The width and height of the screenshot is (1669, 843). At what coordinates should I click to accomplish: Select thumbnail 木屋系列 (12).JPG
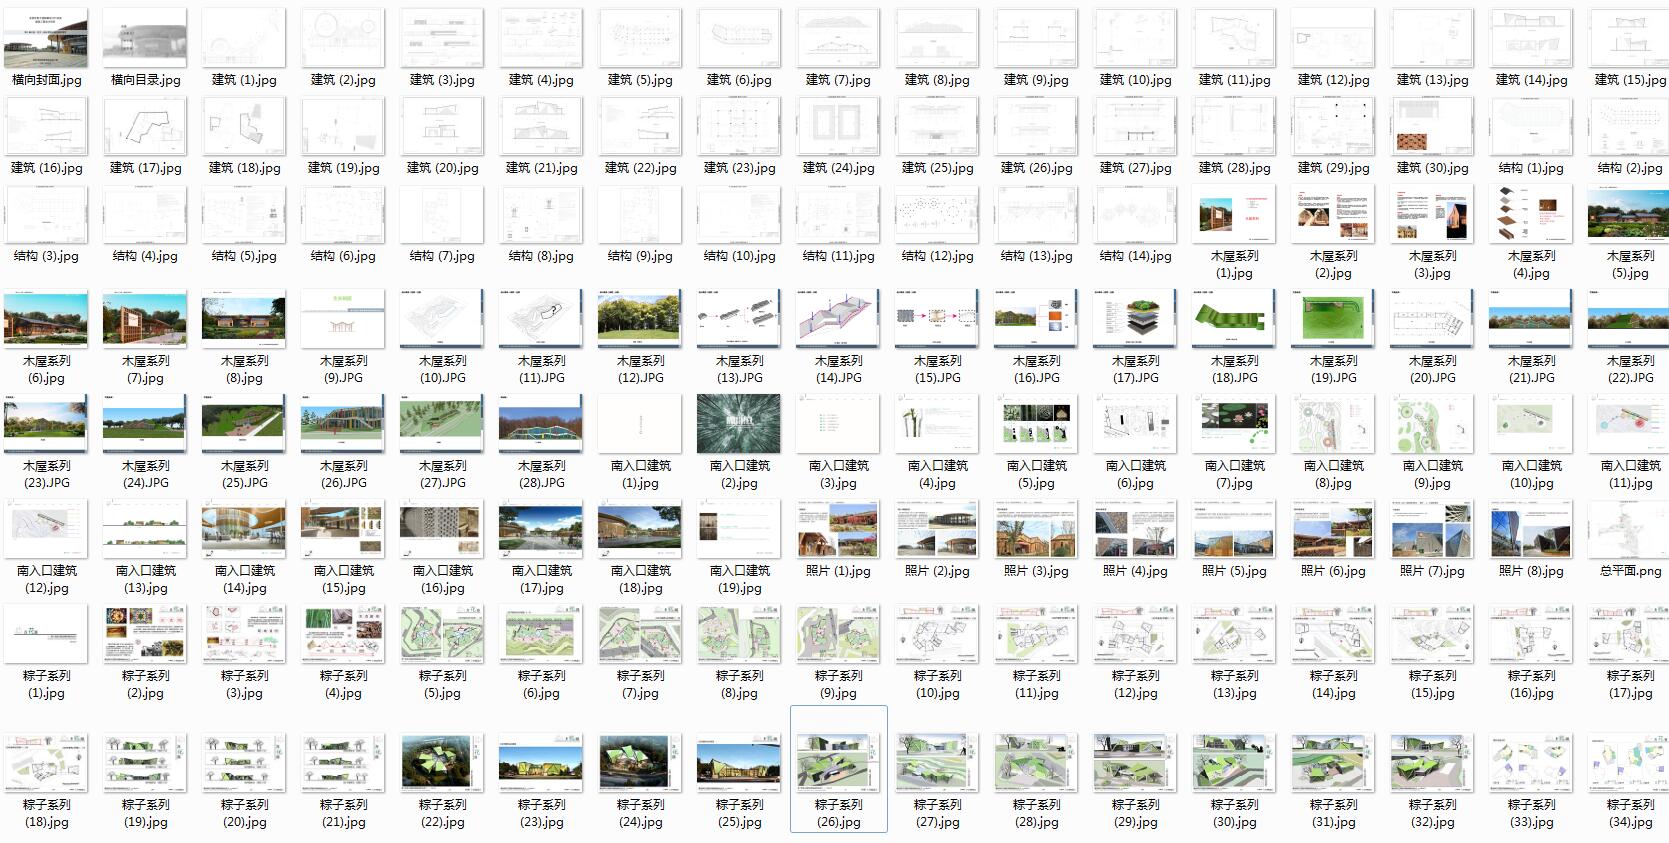tap(640, 320)
